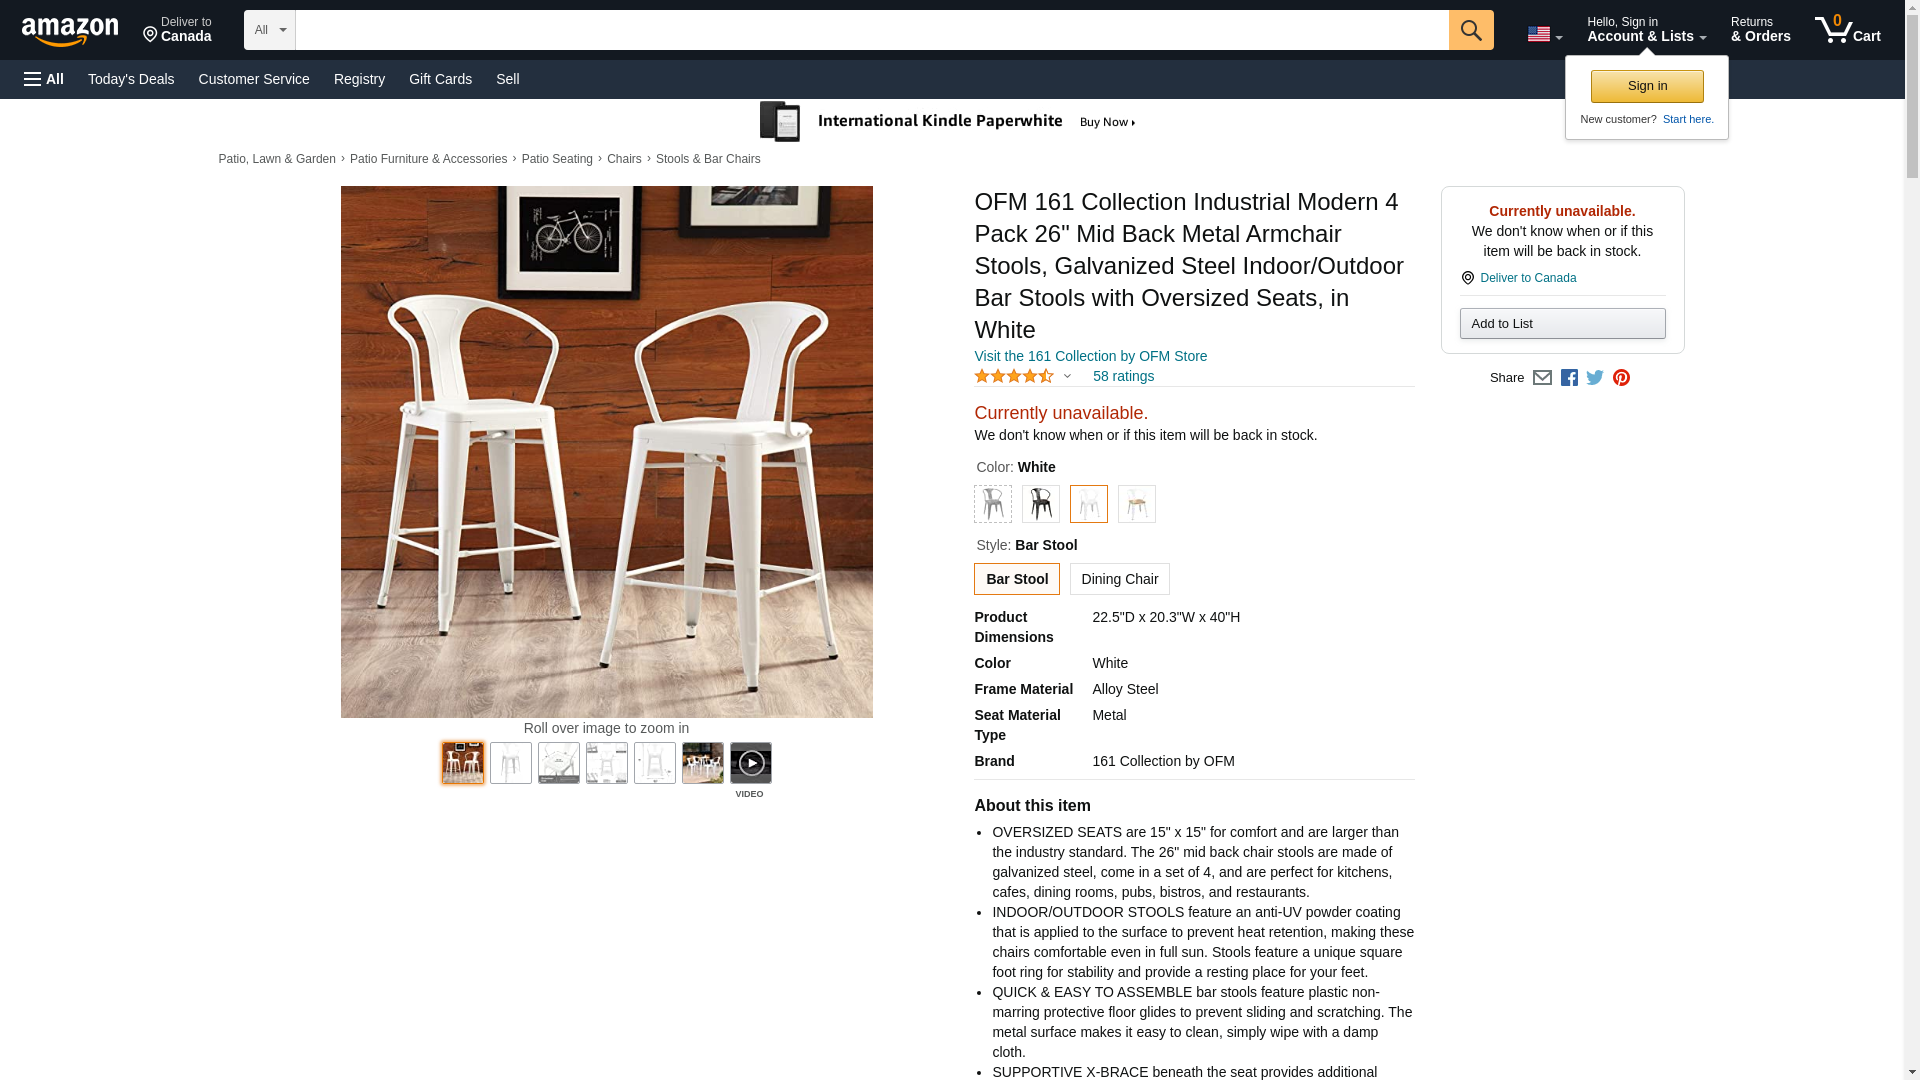This screenshot has height=1080, width=1920.
Task: Select the Bar Stool style option
Action: (1016, 579)
